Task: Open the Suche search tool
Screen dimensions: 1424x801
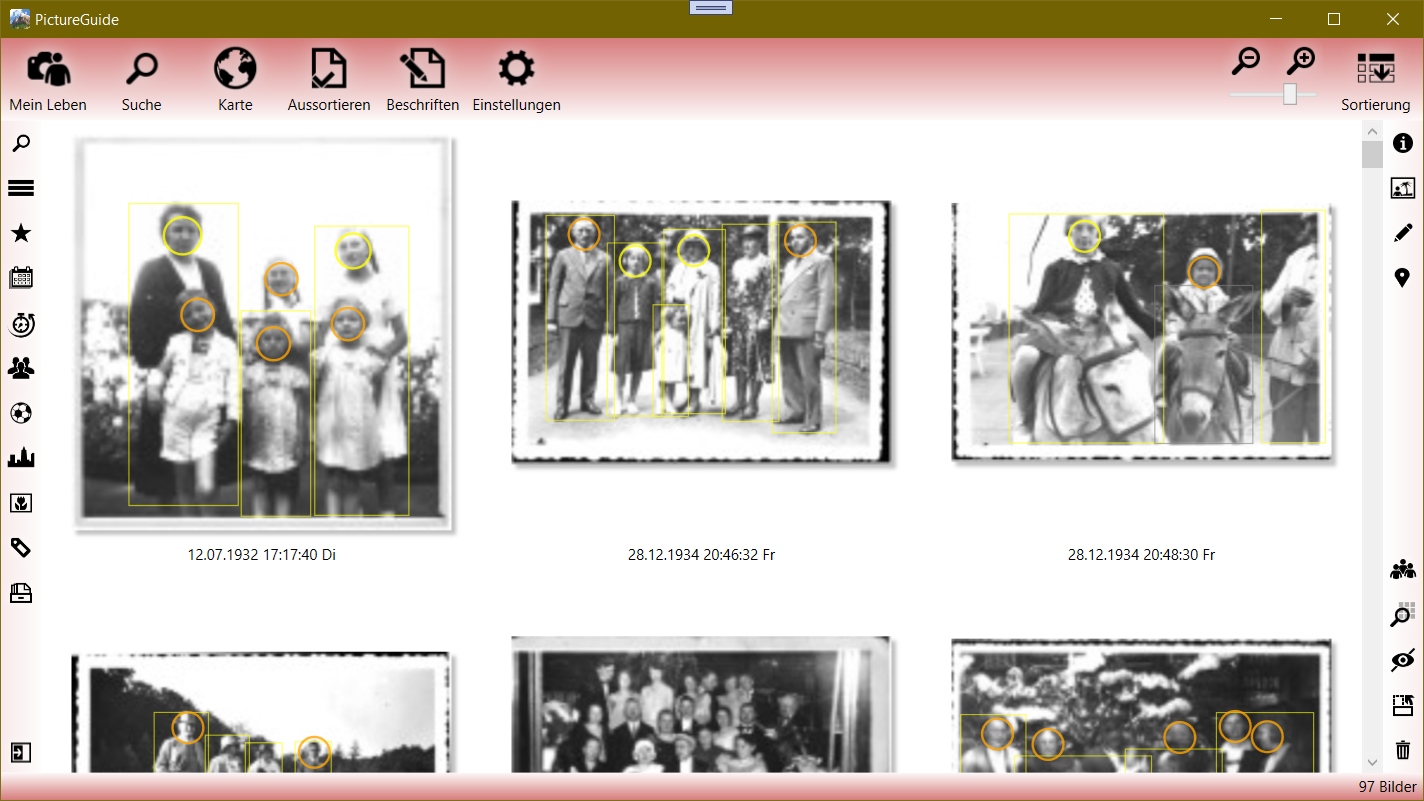Action: [x=141, y=80]
